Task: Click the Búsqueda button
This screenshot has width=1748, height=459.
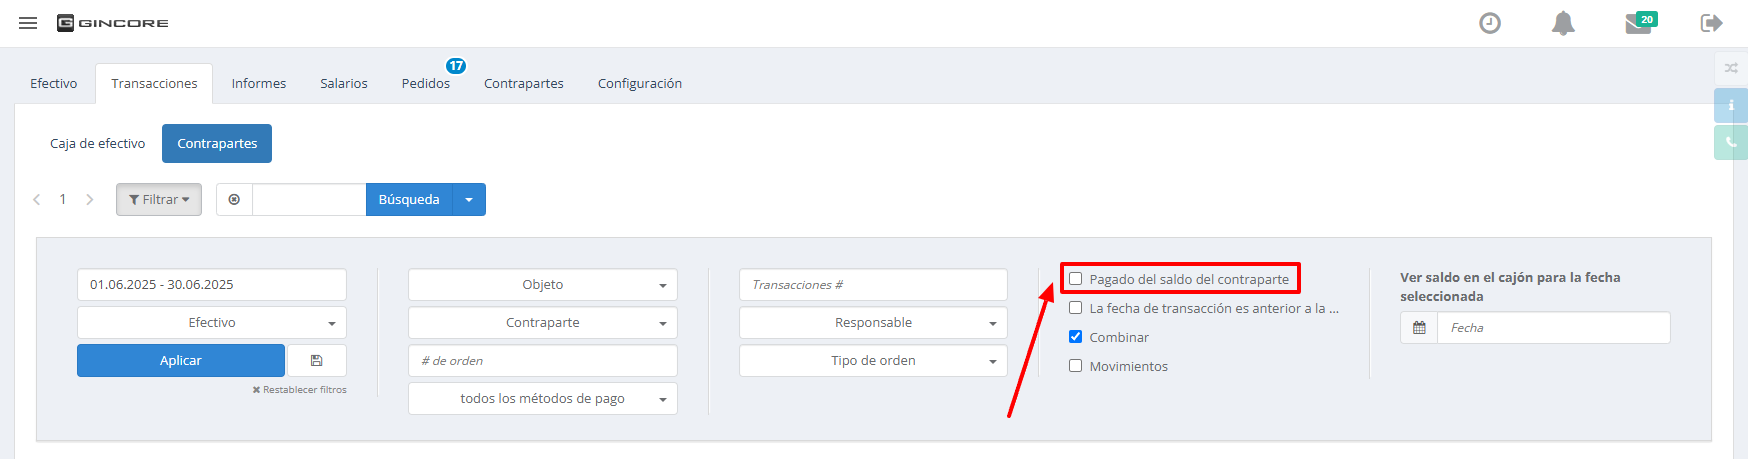Action: (409, 200)
